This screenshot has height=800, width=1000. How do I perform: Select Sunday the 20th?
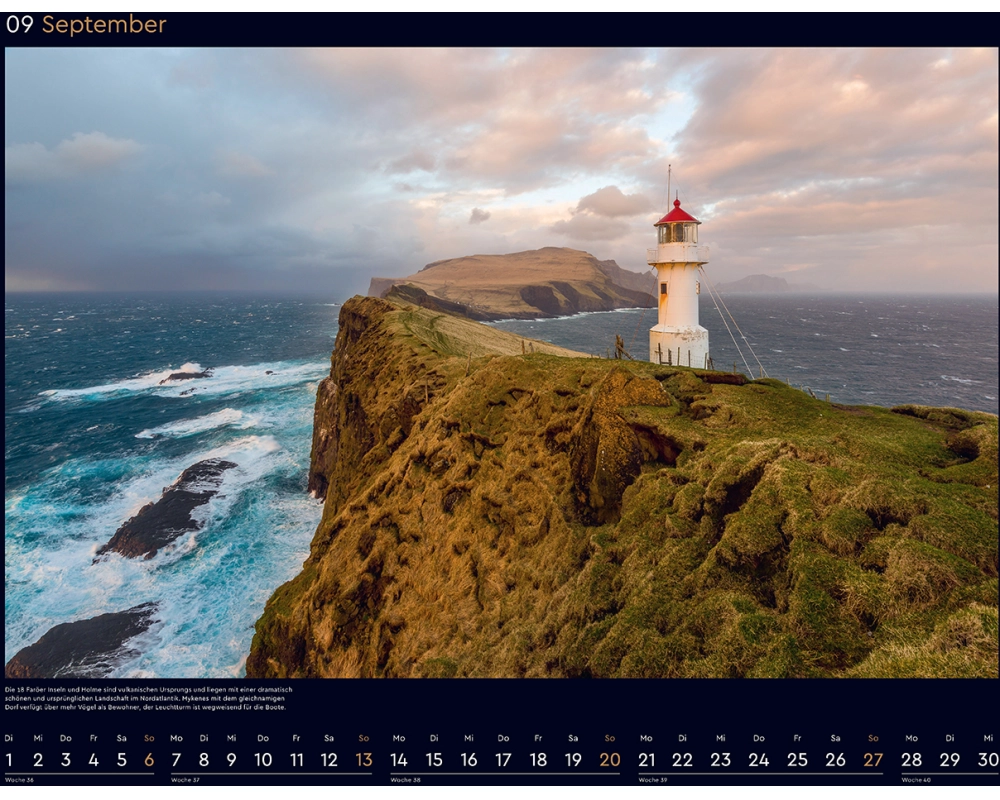[x=609, y=759]
